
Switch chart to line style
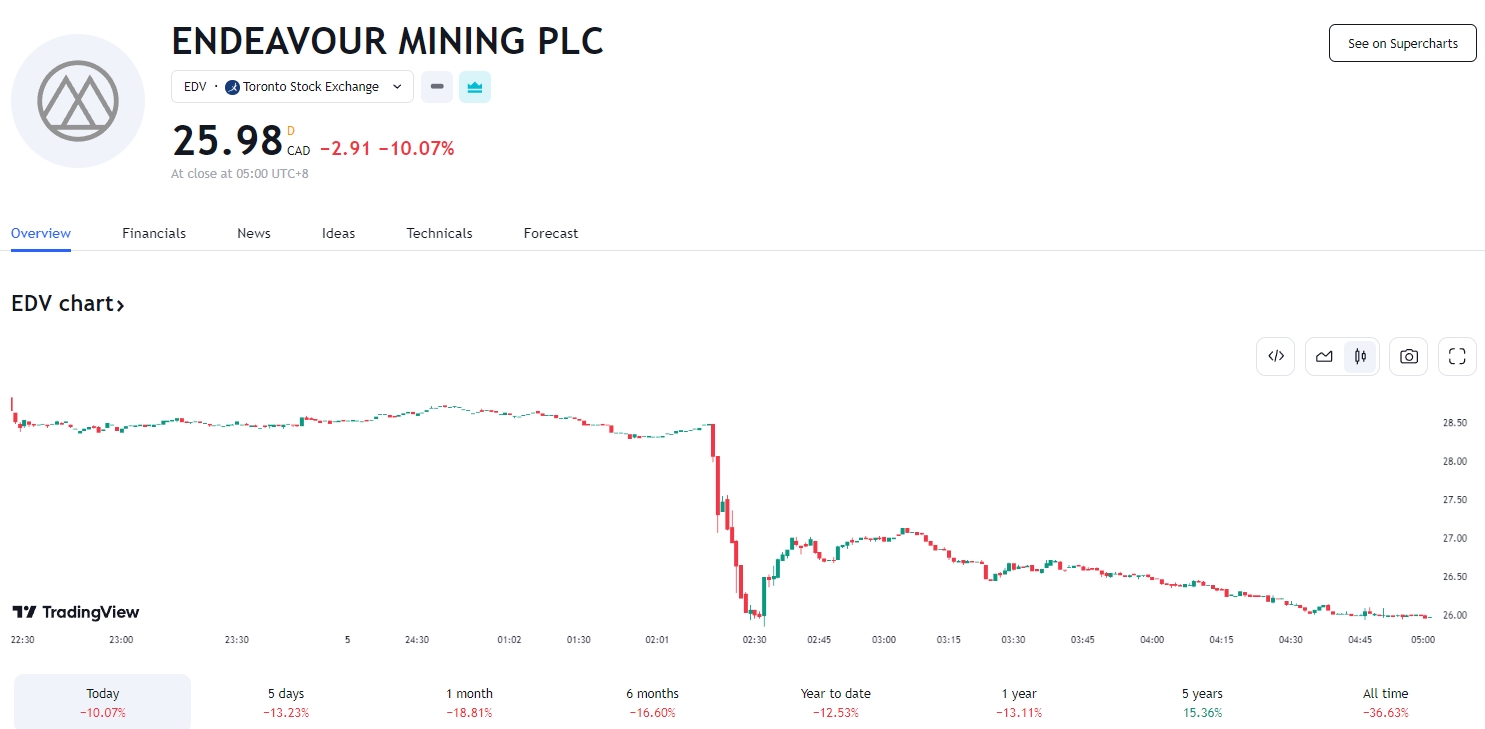(x=1324, y=356)
